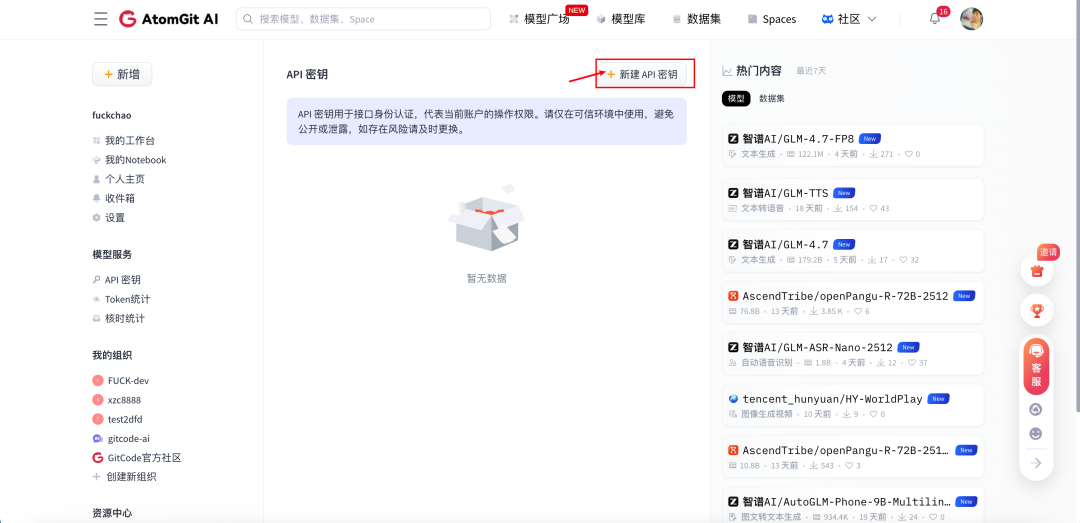
Task: Open 智谱AI/GLM-ASR-Nano-2512 model card
Action: click(x=853, y=354)
